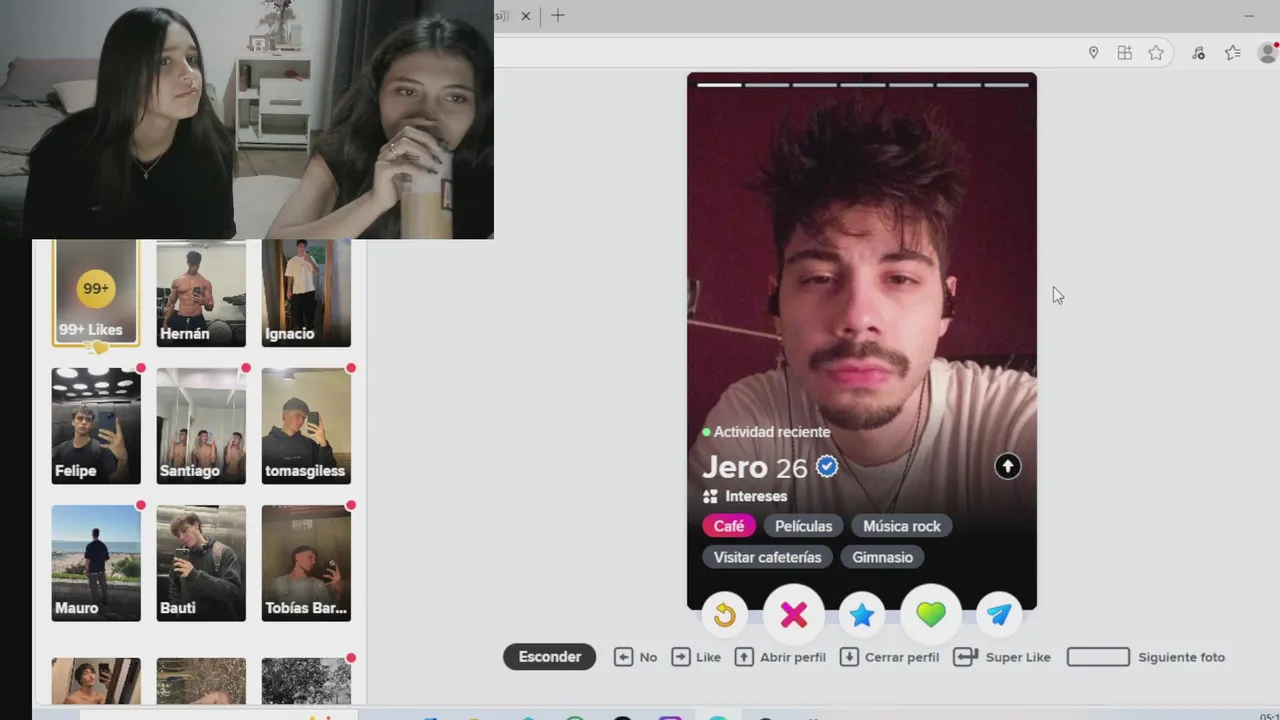This screenshot has height=720, width=1280.
Task: Click the Rewind (undo) yellow arrow button
Action: [725, 615]
